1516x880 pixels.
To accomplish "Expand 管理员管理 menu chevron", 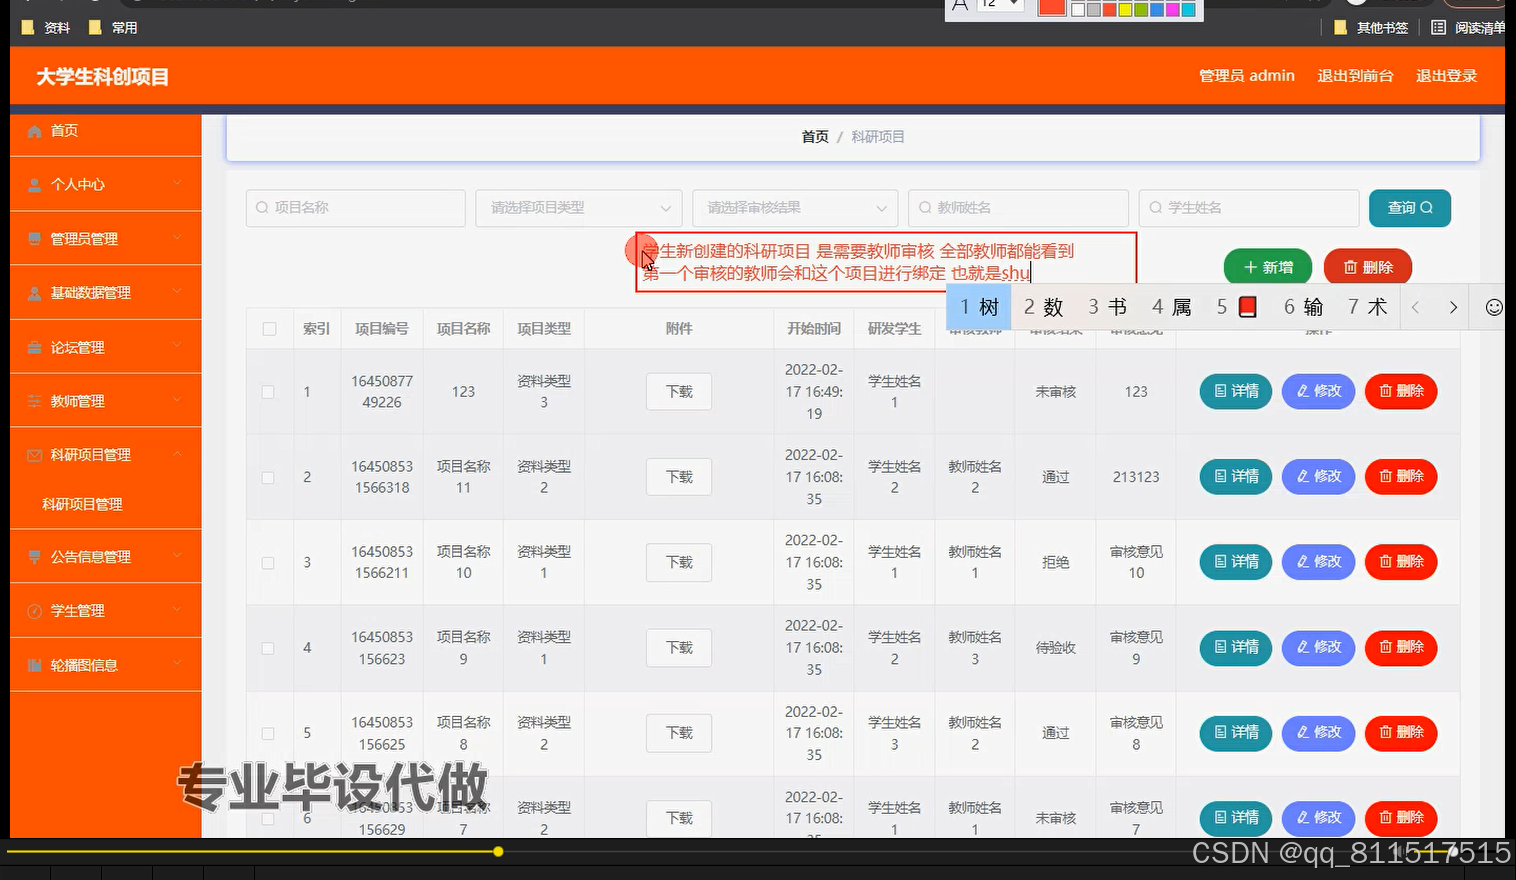I will (177, 237).
